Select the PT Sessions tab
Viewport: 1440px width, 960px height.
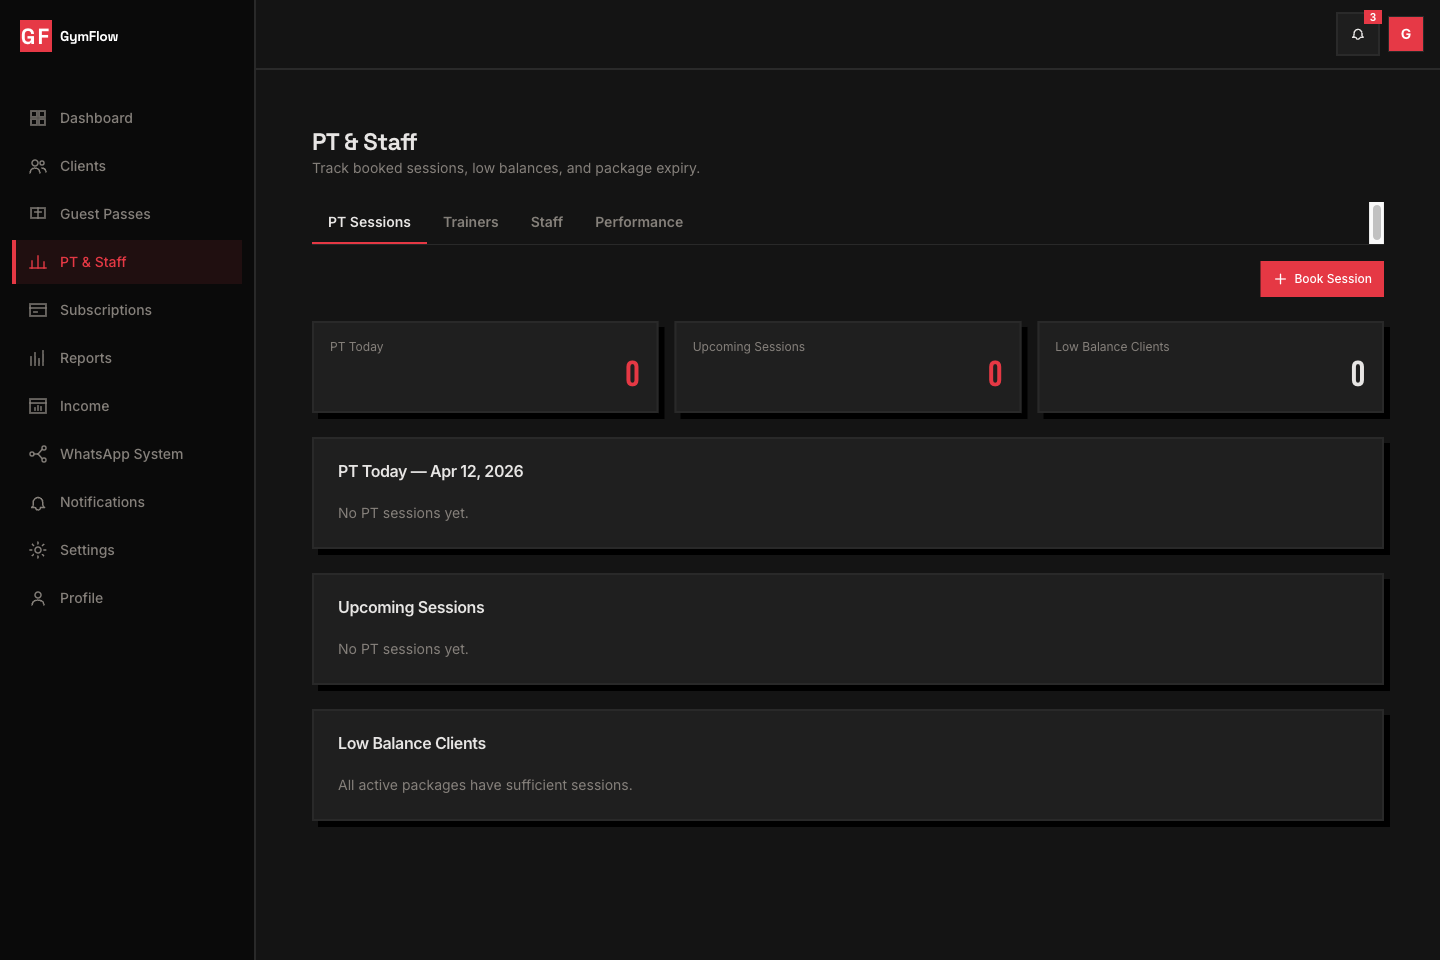coord(369,222)
